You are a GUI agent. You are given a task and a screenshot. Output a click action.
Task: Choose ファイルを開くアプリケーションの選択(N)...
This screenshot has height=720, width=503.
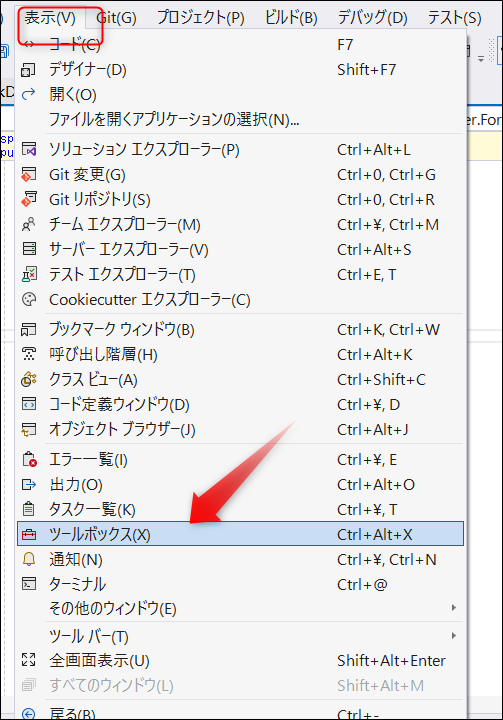[174, 120]
